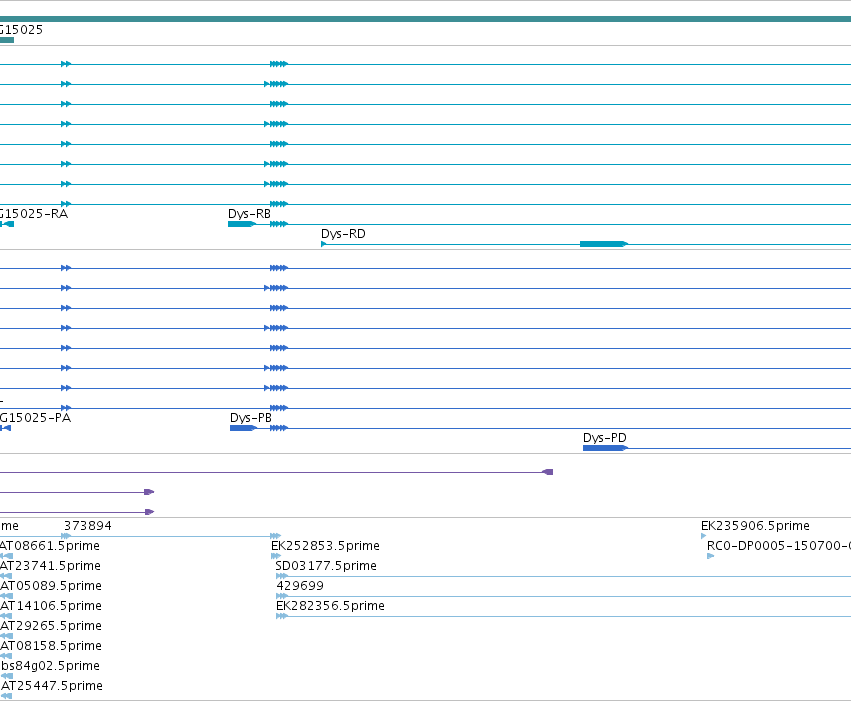Screen dimensions: 851x701
Task: Open the G15025-PA label
Action: tap(35, 418)
